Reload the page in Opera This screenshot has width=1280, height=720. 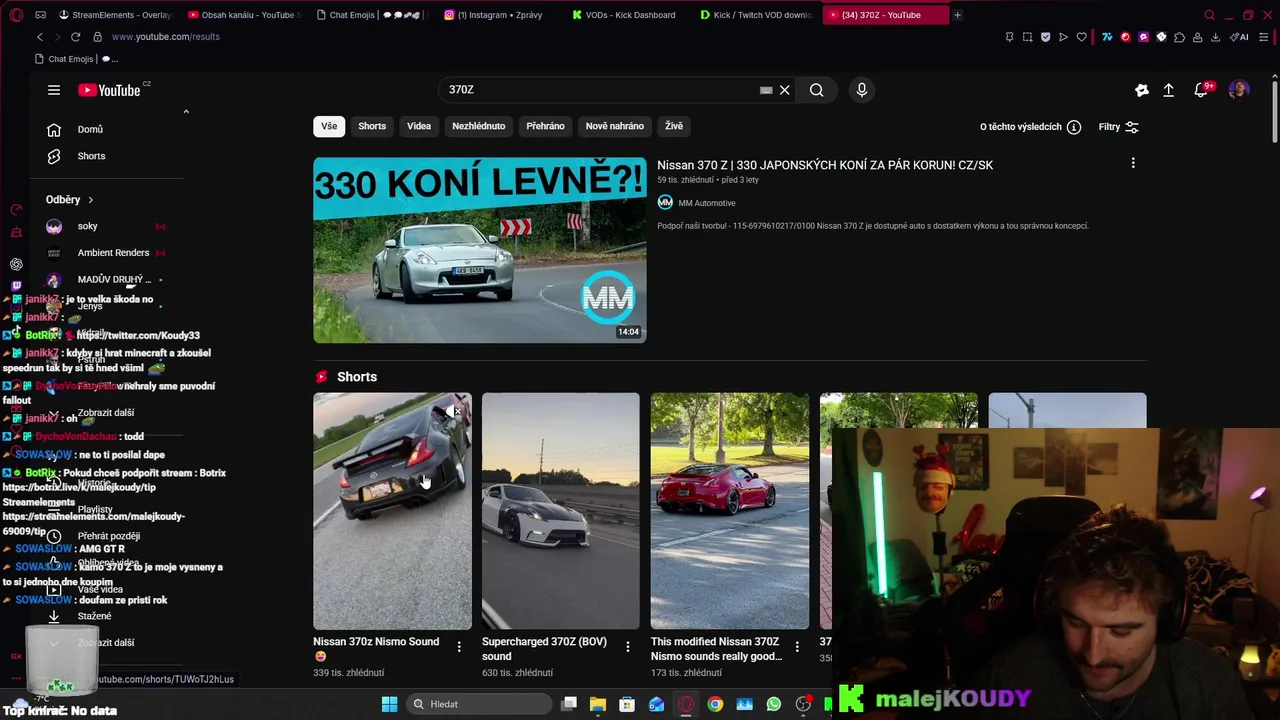tap(75, 37)
